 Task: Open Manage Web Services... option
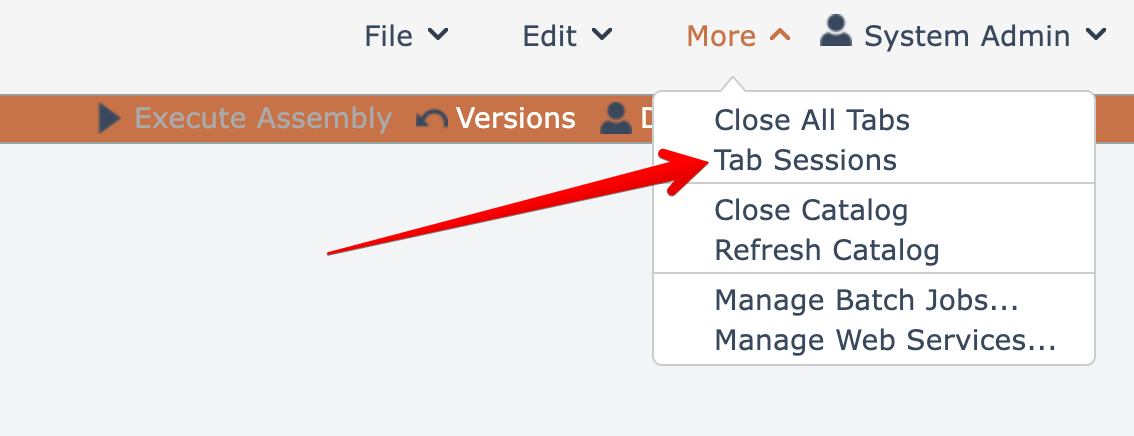pyautogui.click(x=885, y=340)
